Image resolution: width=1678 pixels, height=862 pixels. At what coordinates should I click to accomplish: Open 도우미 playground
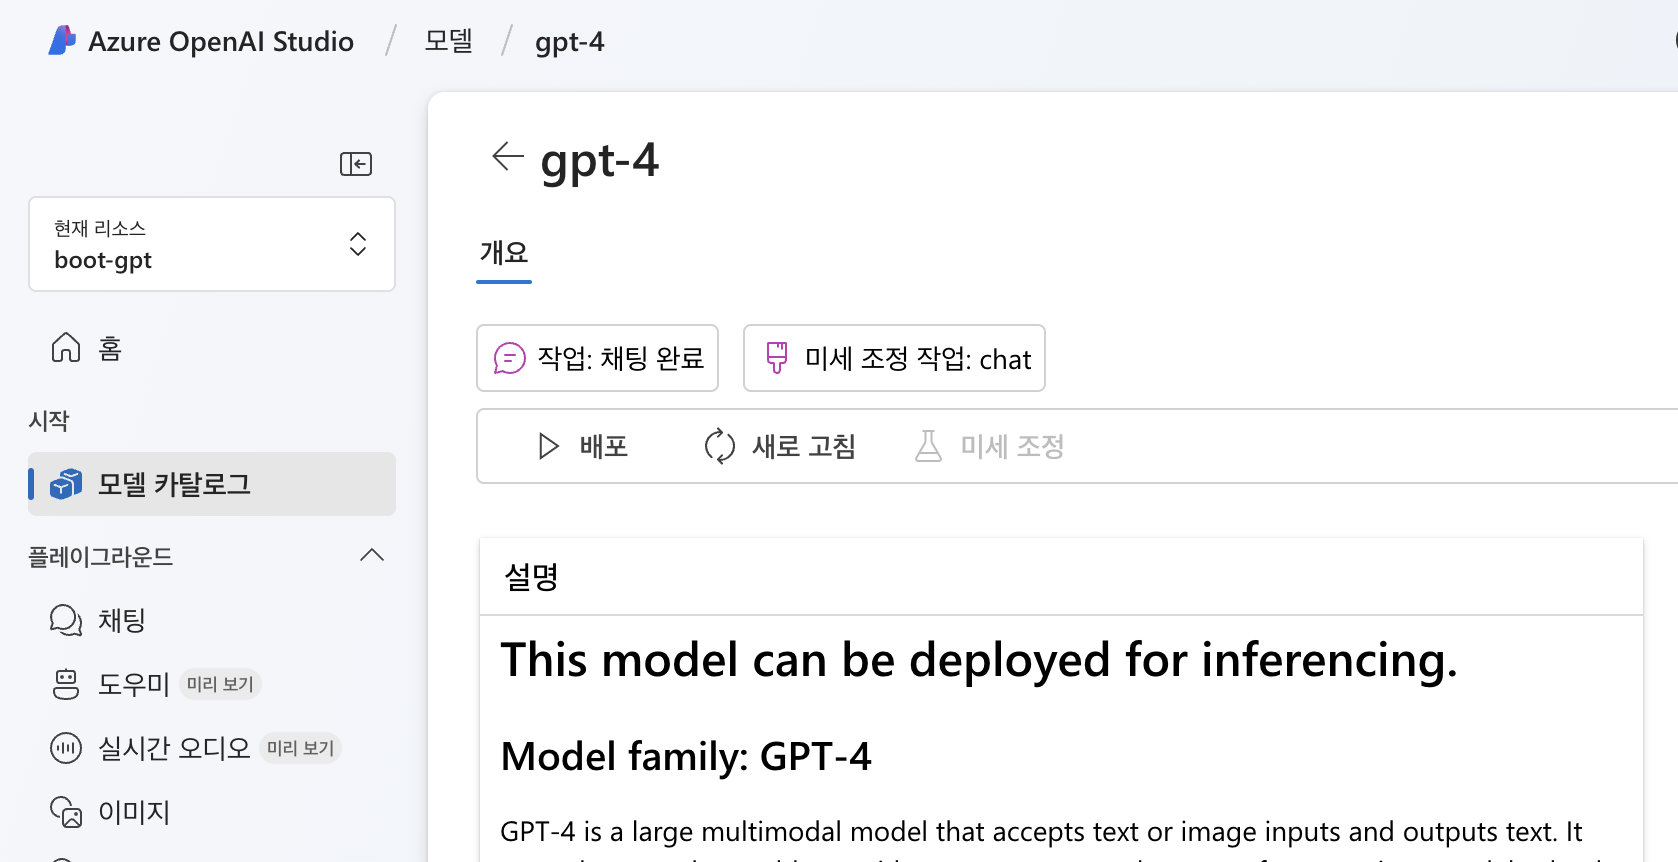coord(134,684)
